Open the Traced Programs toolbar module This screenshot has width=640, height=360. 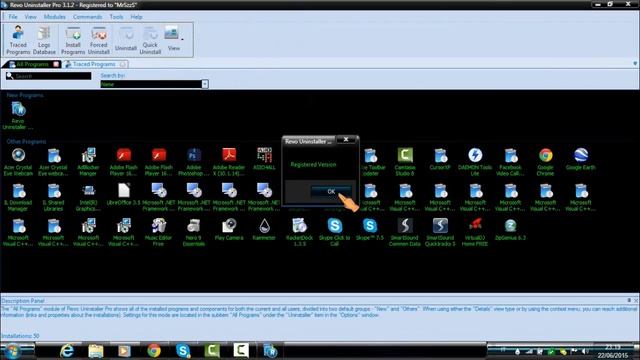tap(18, 40)
